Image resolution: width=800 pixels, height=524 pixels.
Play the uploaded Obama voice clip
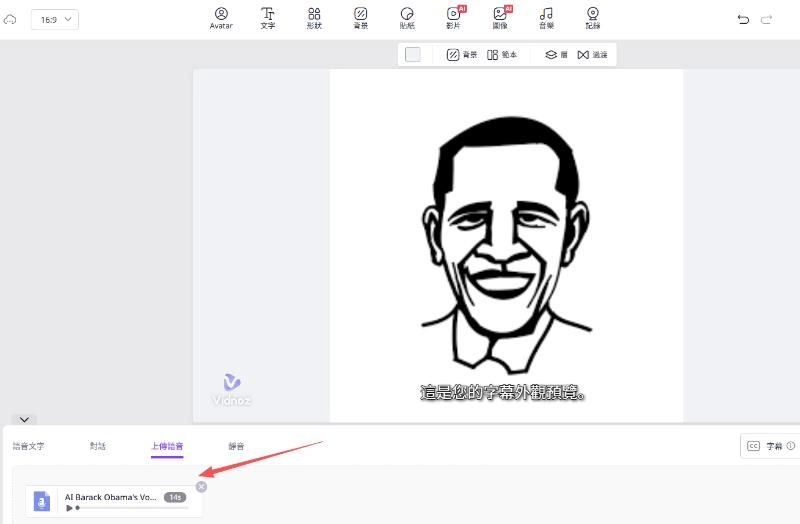[69, 508]
